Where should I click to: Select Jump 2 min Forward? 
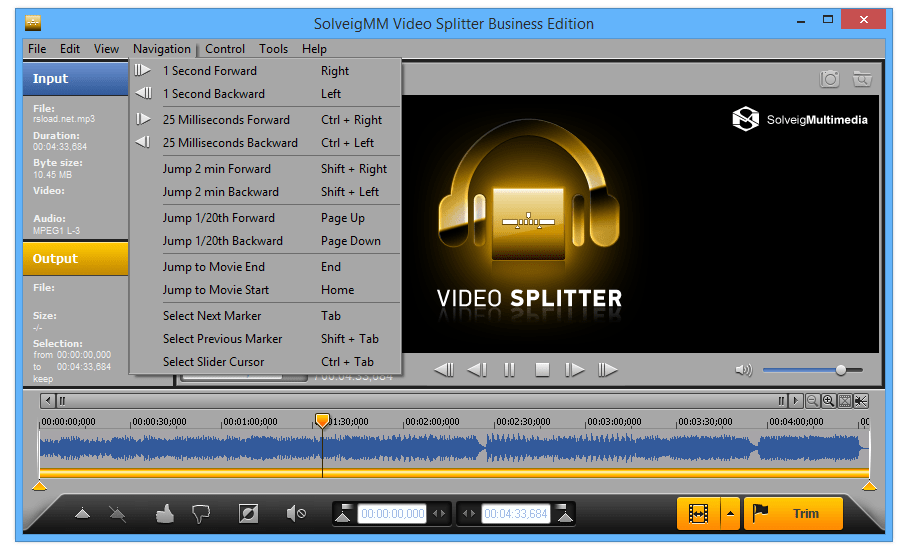point(265,169)
